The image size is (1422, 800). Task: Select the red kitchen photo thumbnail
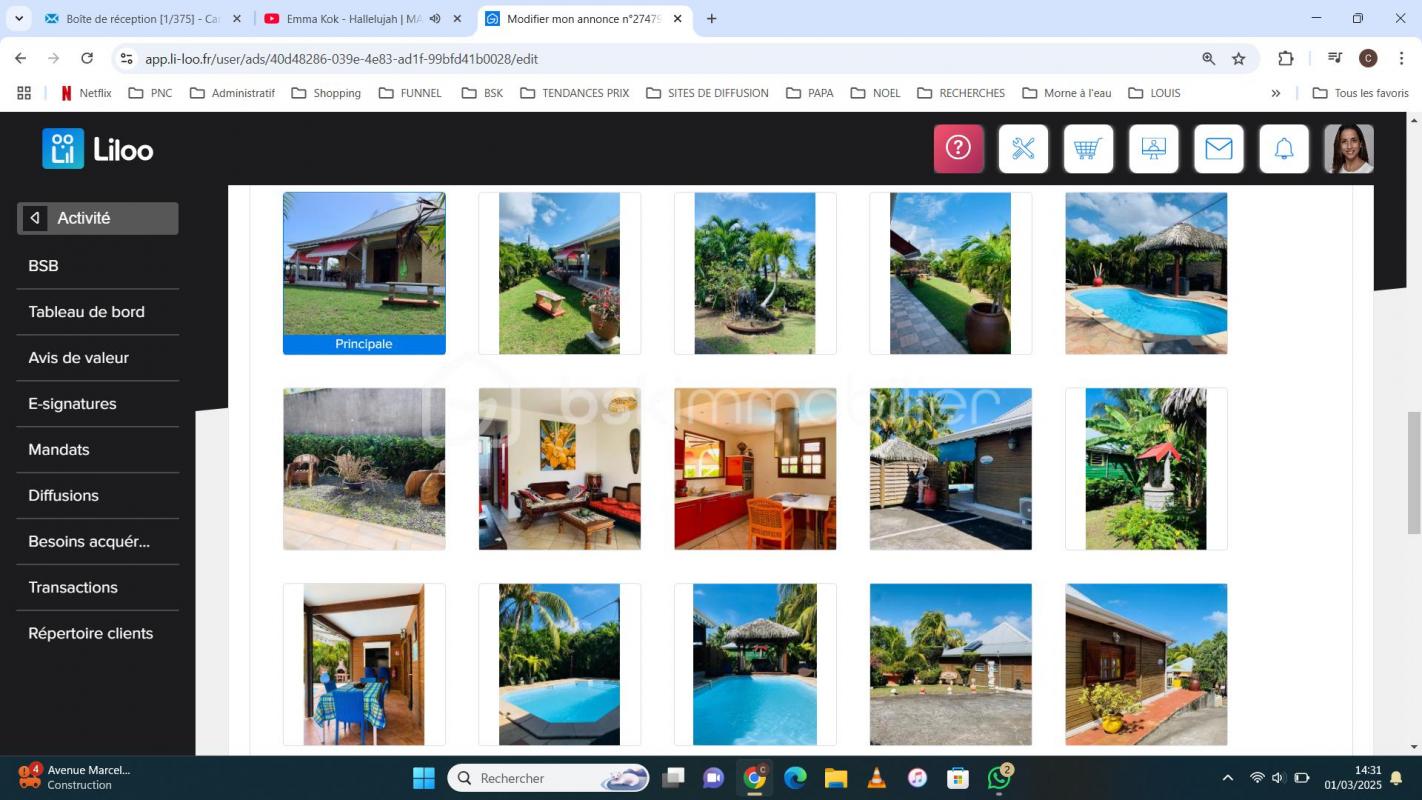755,469
